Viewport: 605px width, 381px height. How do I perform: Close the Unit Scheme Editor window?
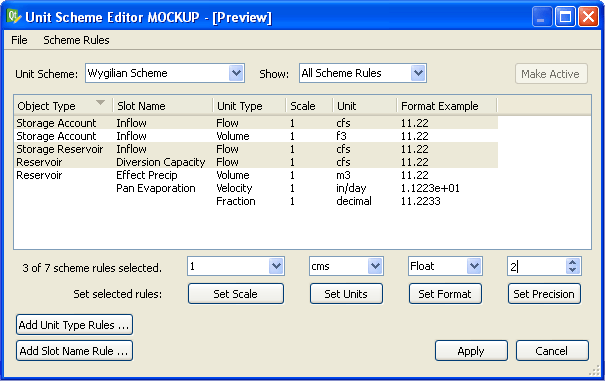click(x=588, y=17)
